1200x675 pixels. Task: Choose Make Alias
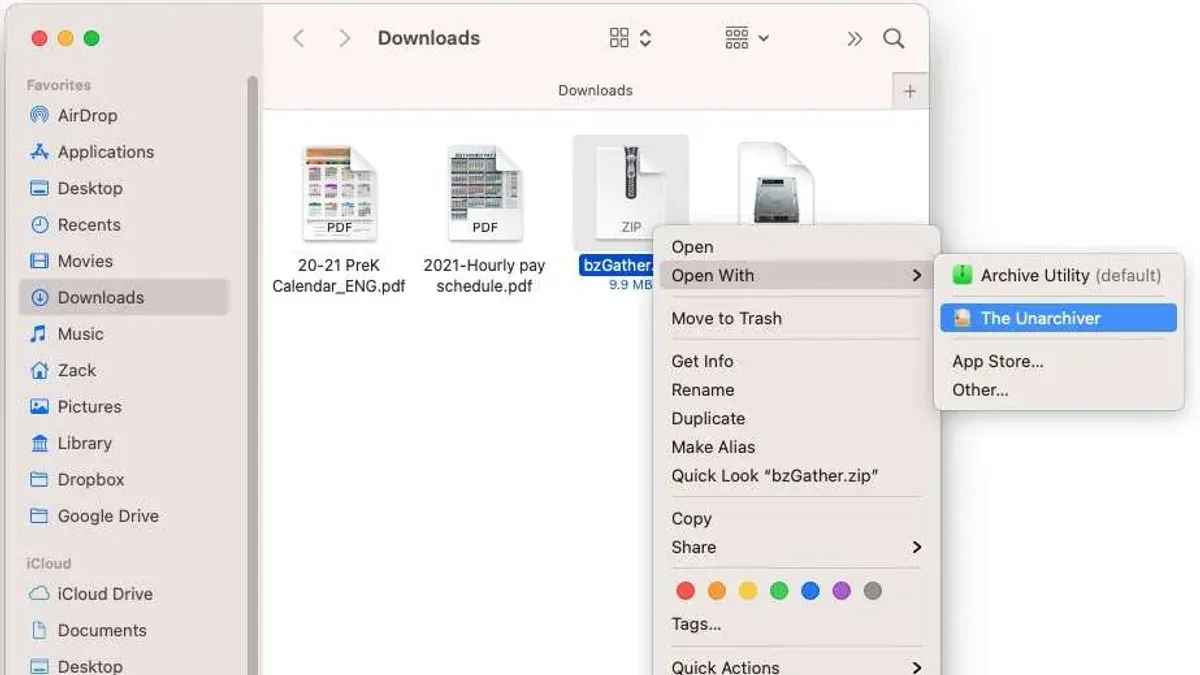[x=796, y=447]
